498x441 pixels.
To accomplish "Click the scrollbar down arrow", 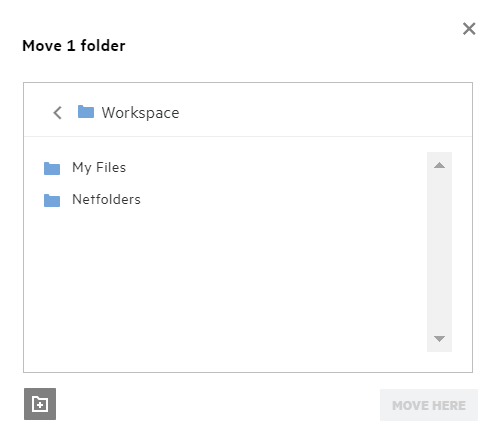I will coord(439,339).
